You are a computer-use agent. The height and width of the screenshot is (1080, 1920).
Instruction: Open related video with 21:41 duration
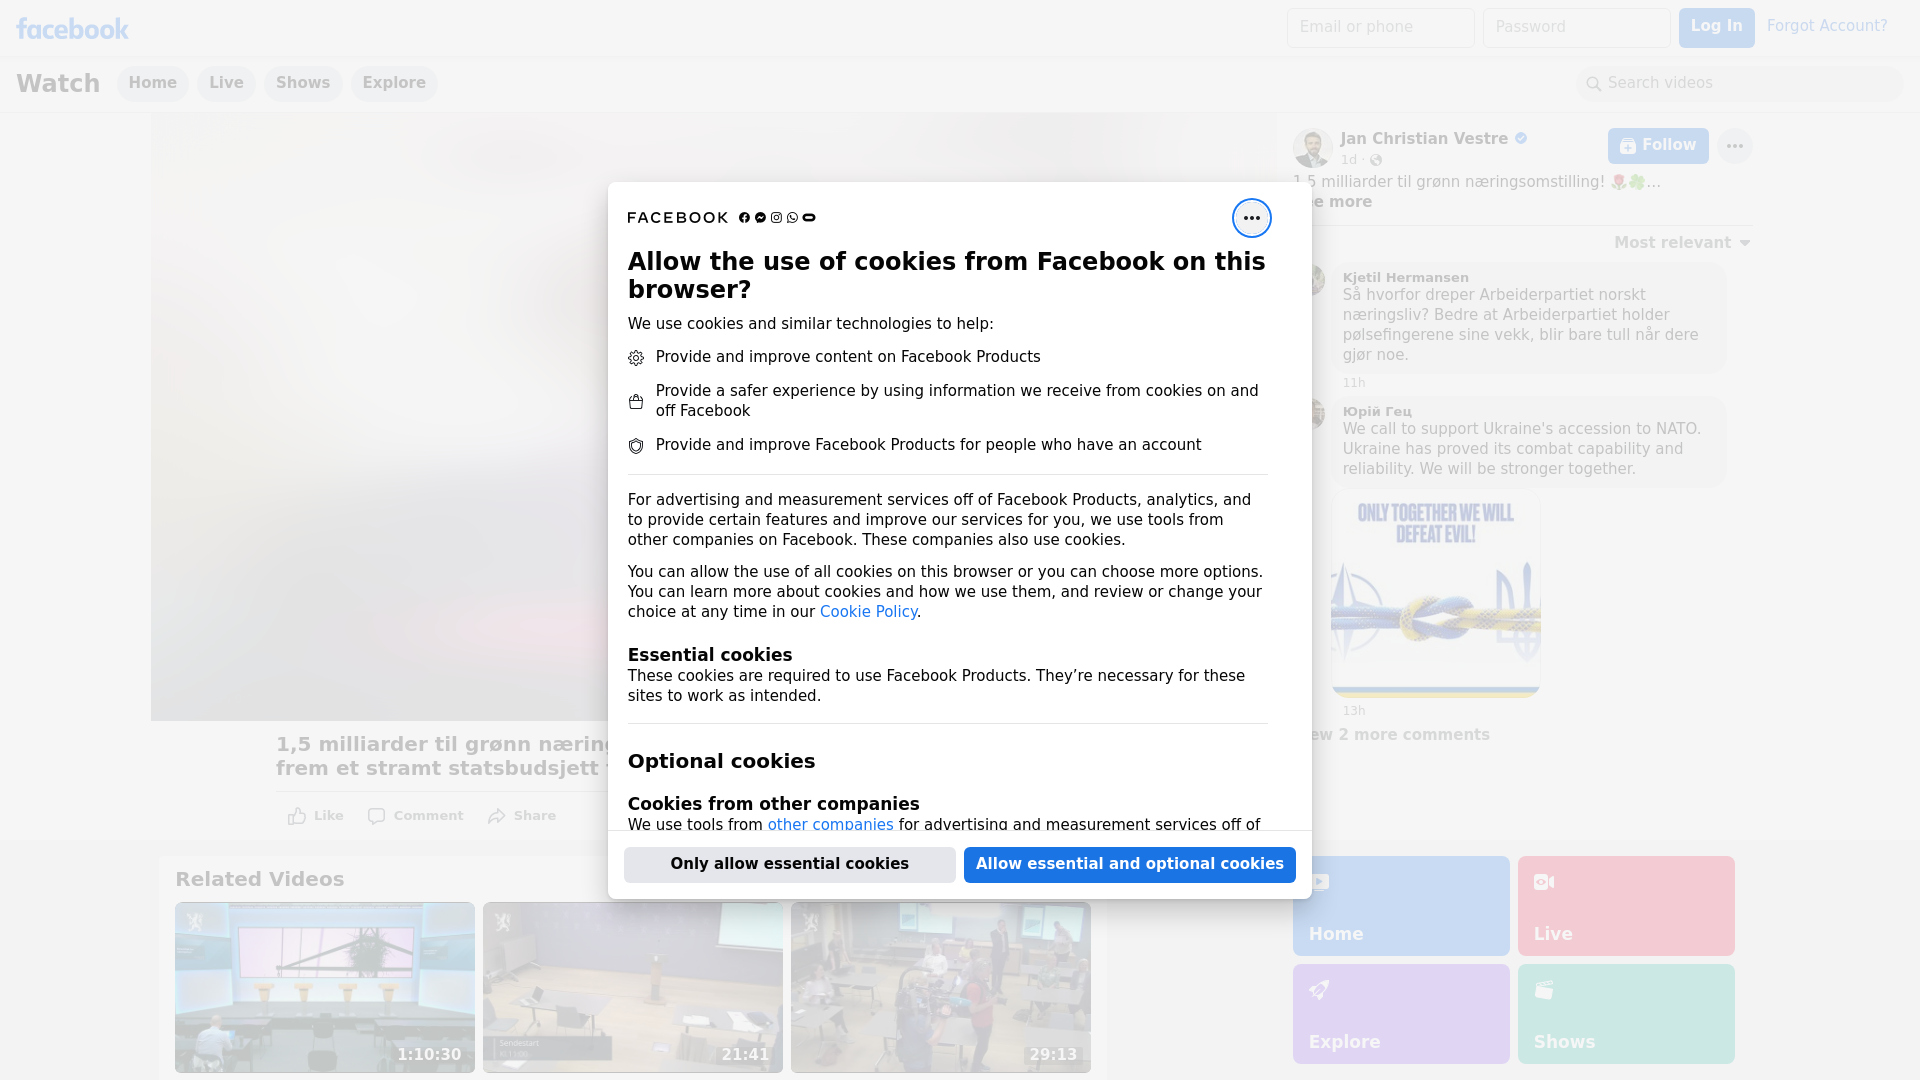[x=633, y=987]
